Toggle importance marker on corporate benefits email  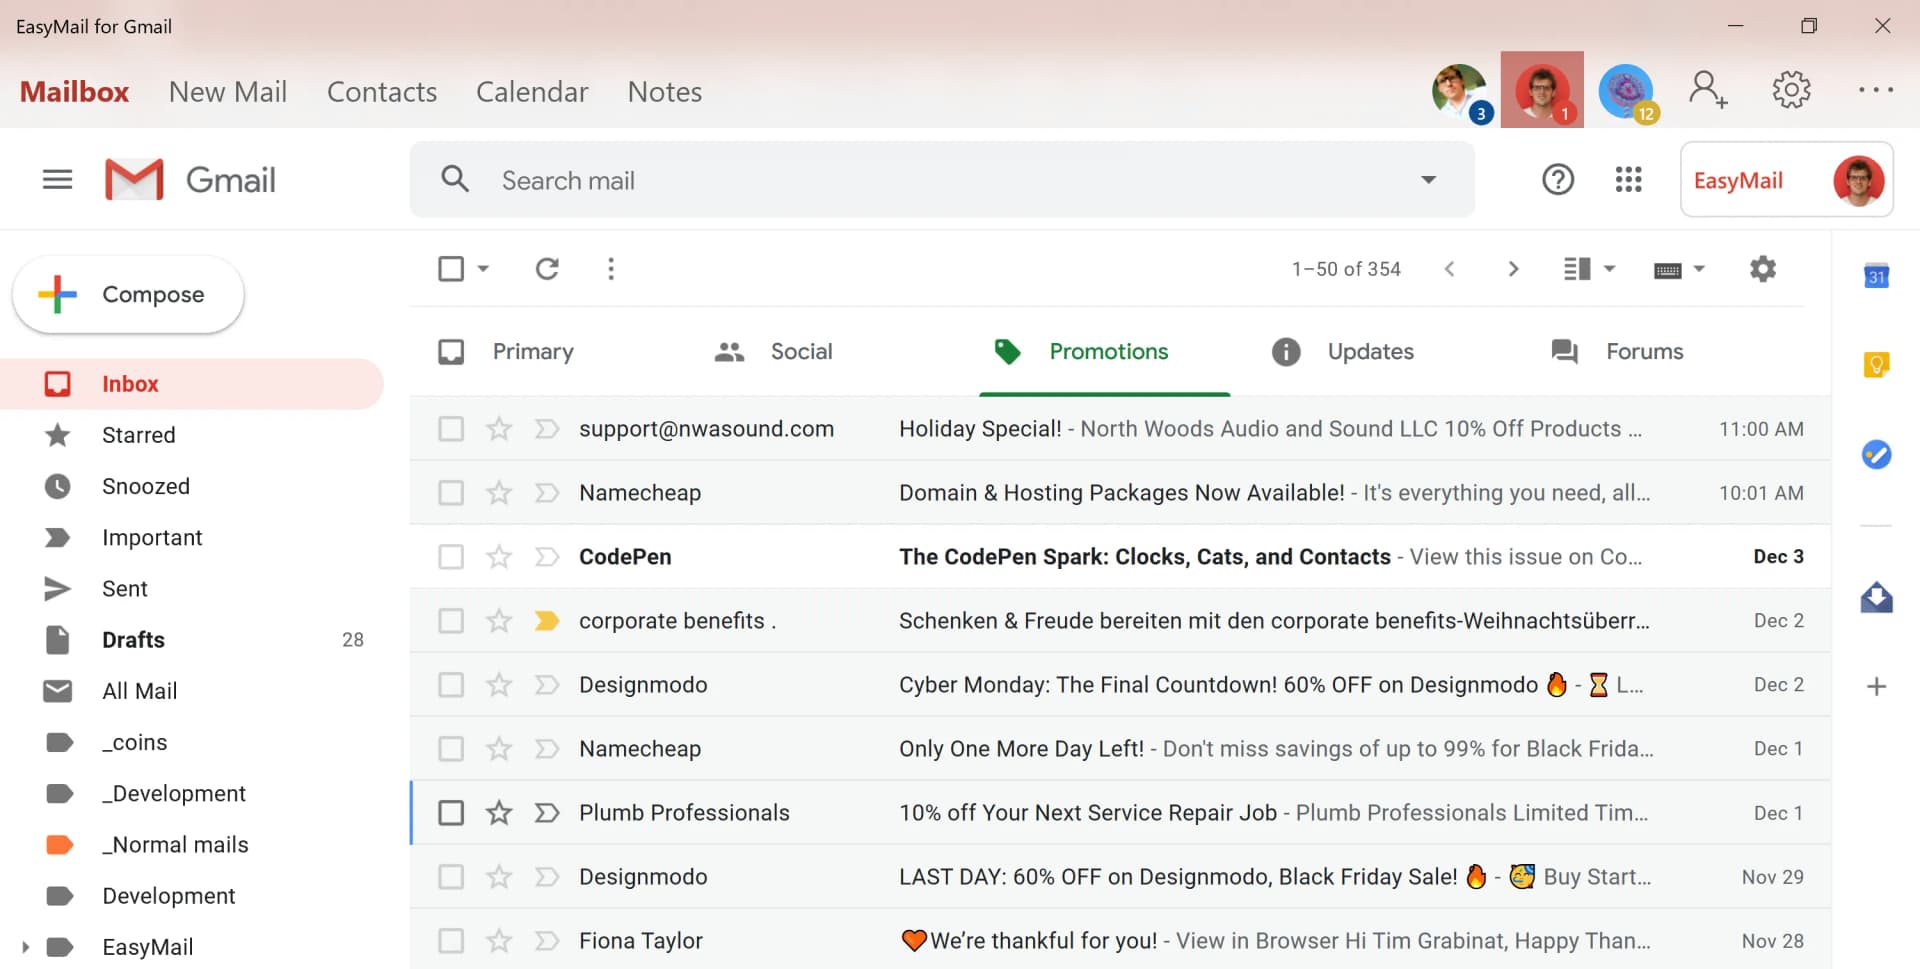coord(546,621)
